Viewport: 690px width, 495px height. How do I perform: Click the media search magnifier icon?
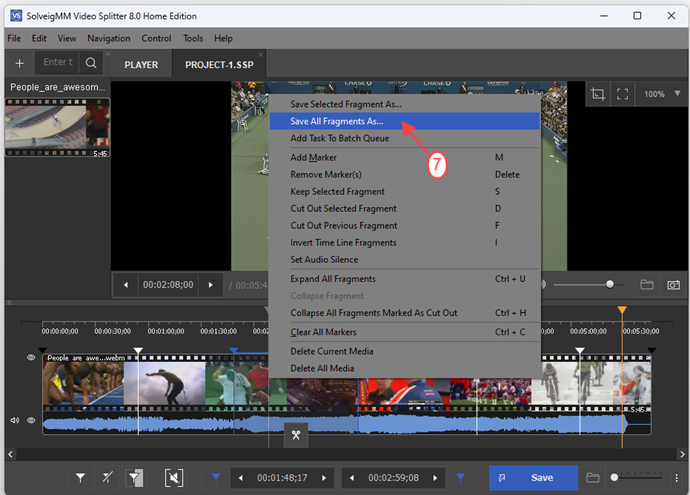[91, 63]
